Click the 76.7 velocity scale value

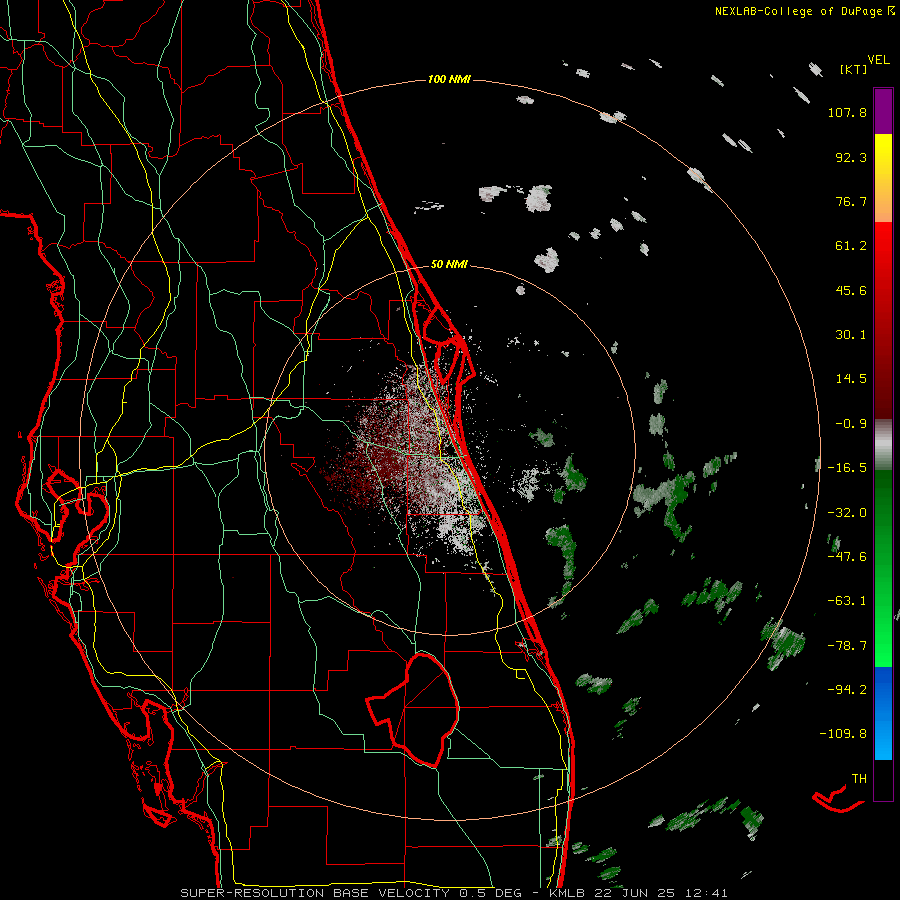coord(851,201)
